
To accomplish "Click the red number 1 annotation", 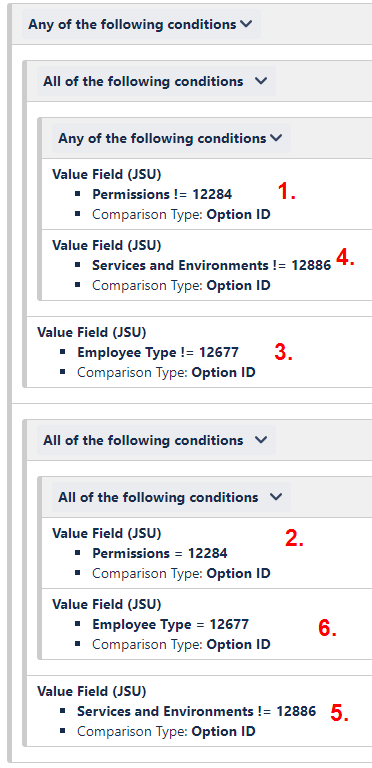I will point(287,192).
